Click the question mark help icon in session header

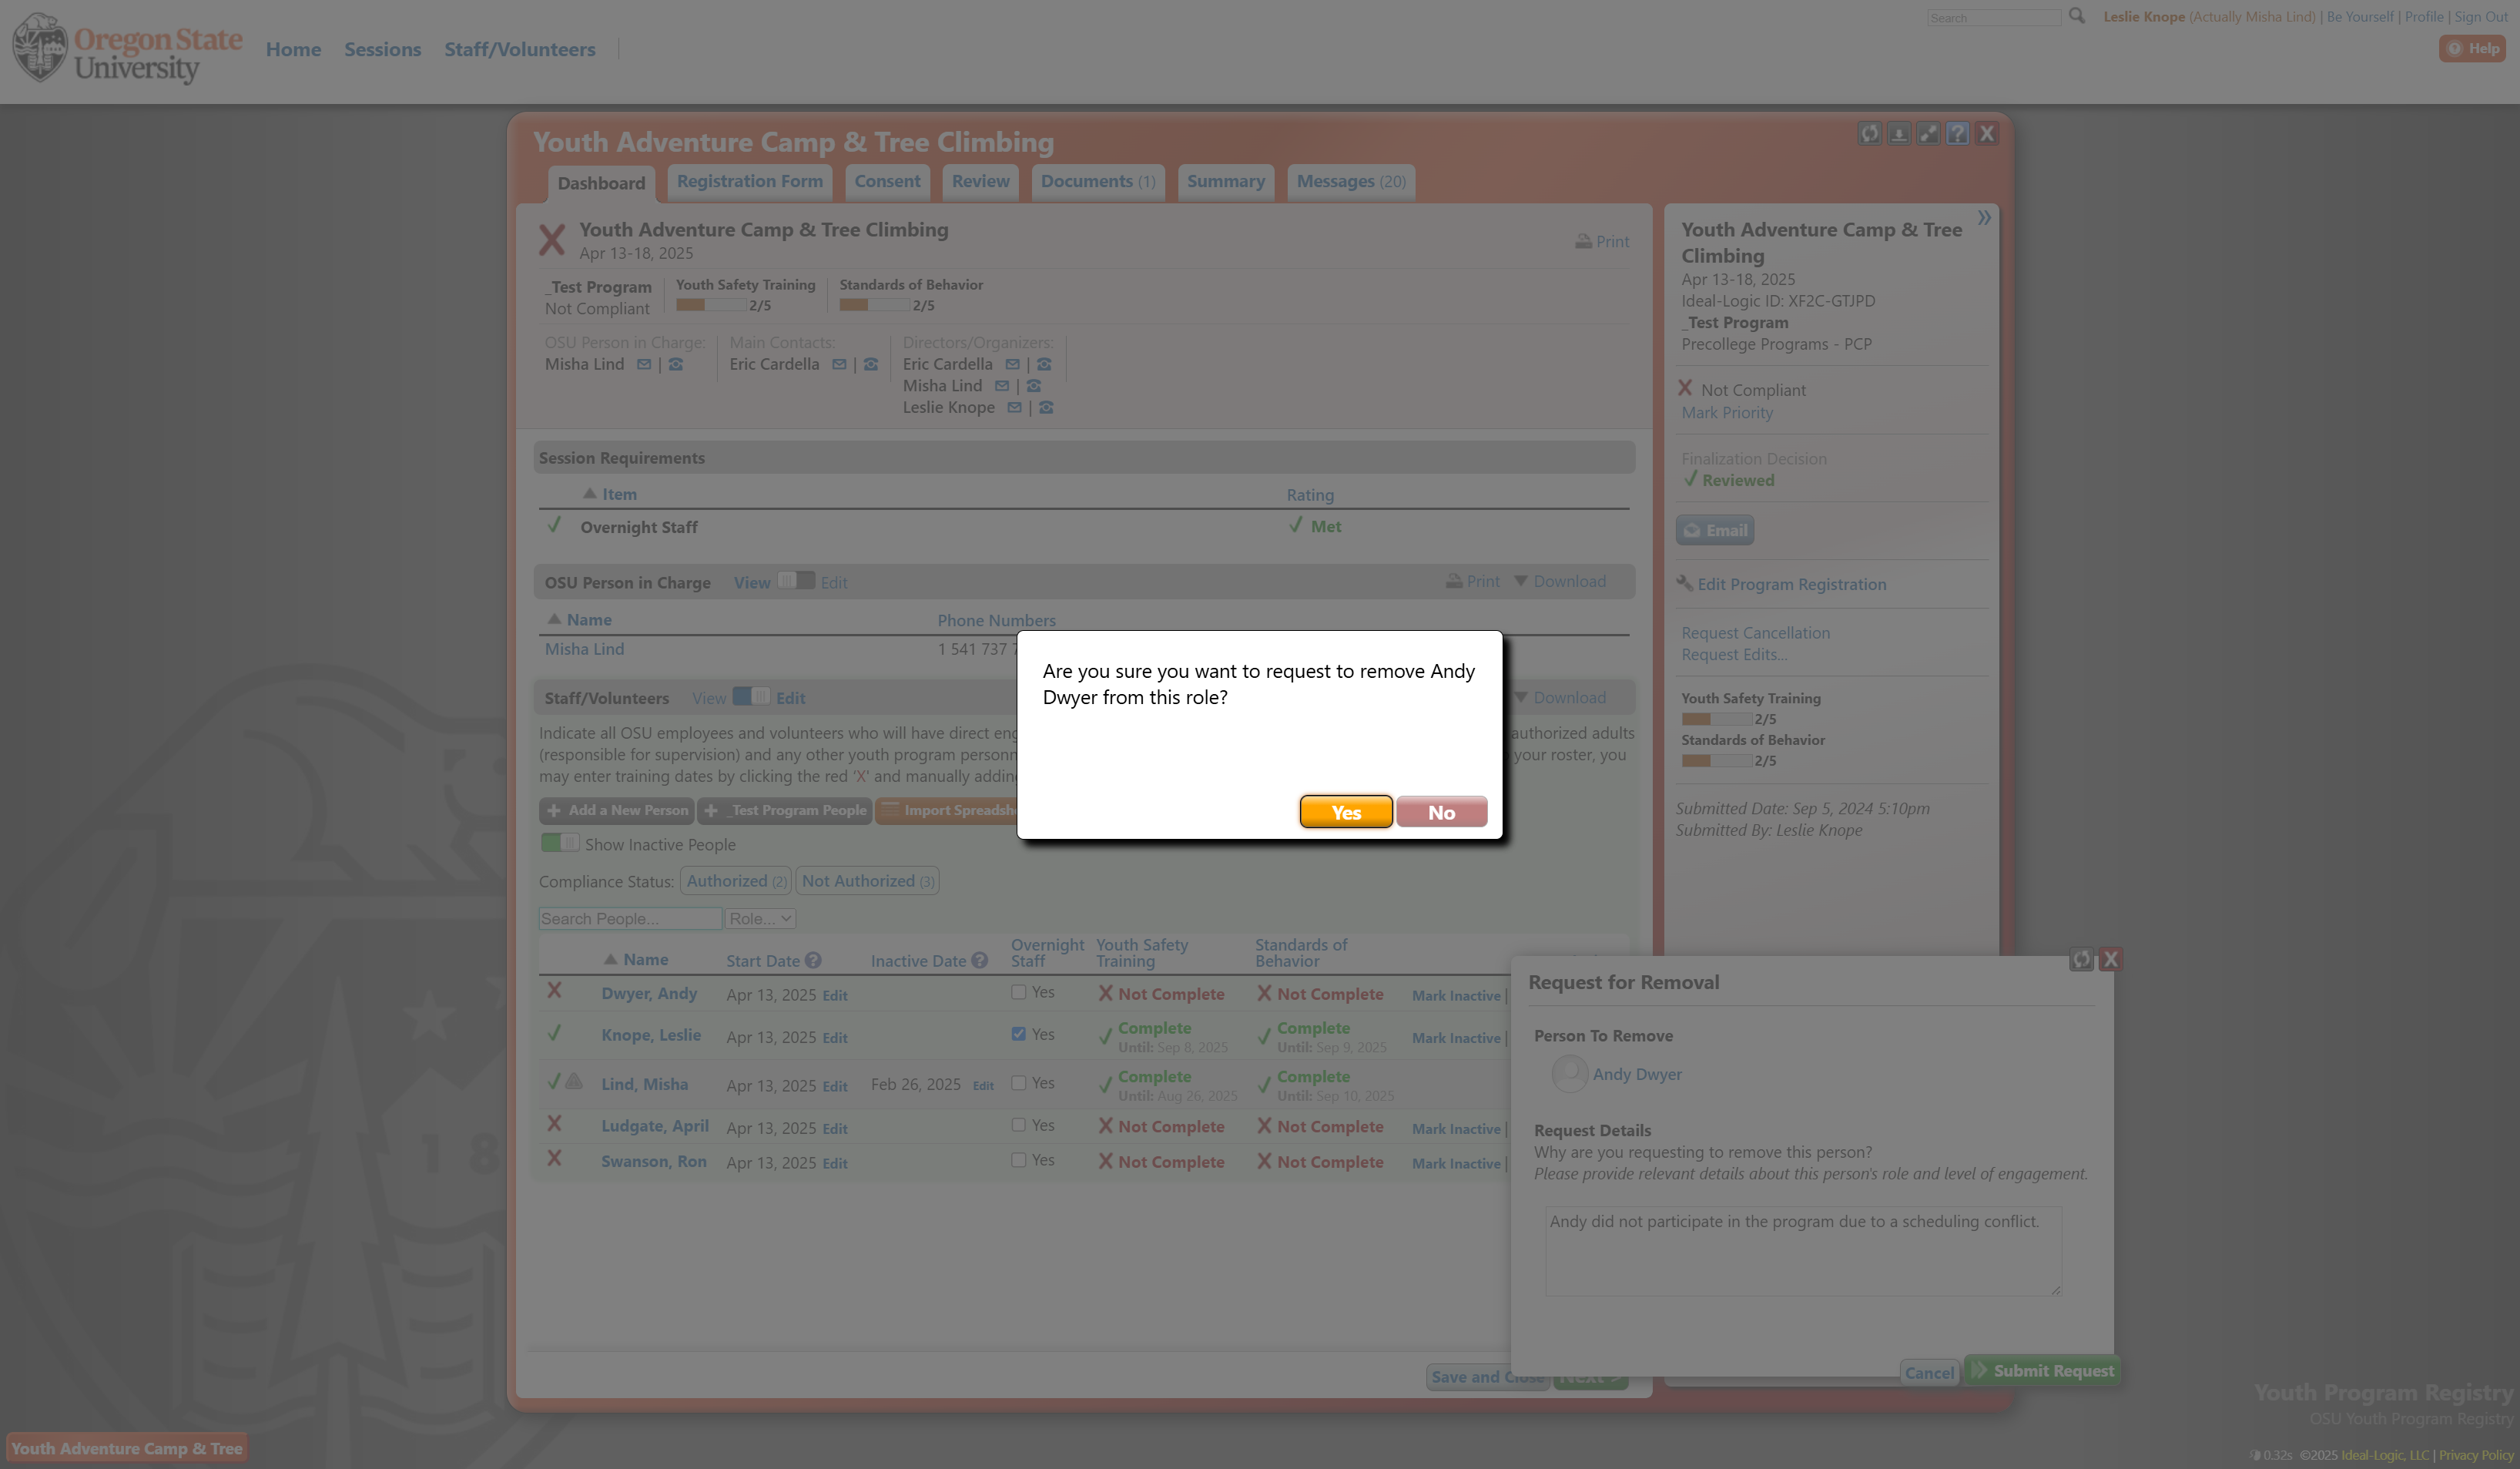pos(1957,134)
